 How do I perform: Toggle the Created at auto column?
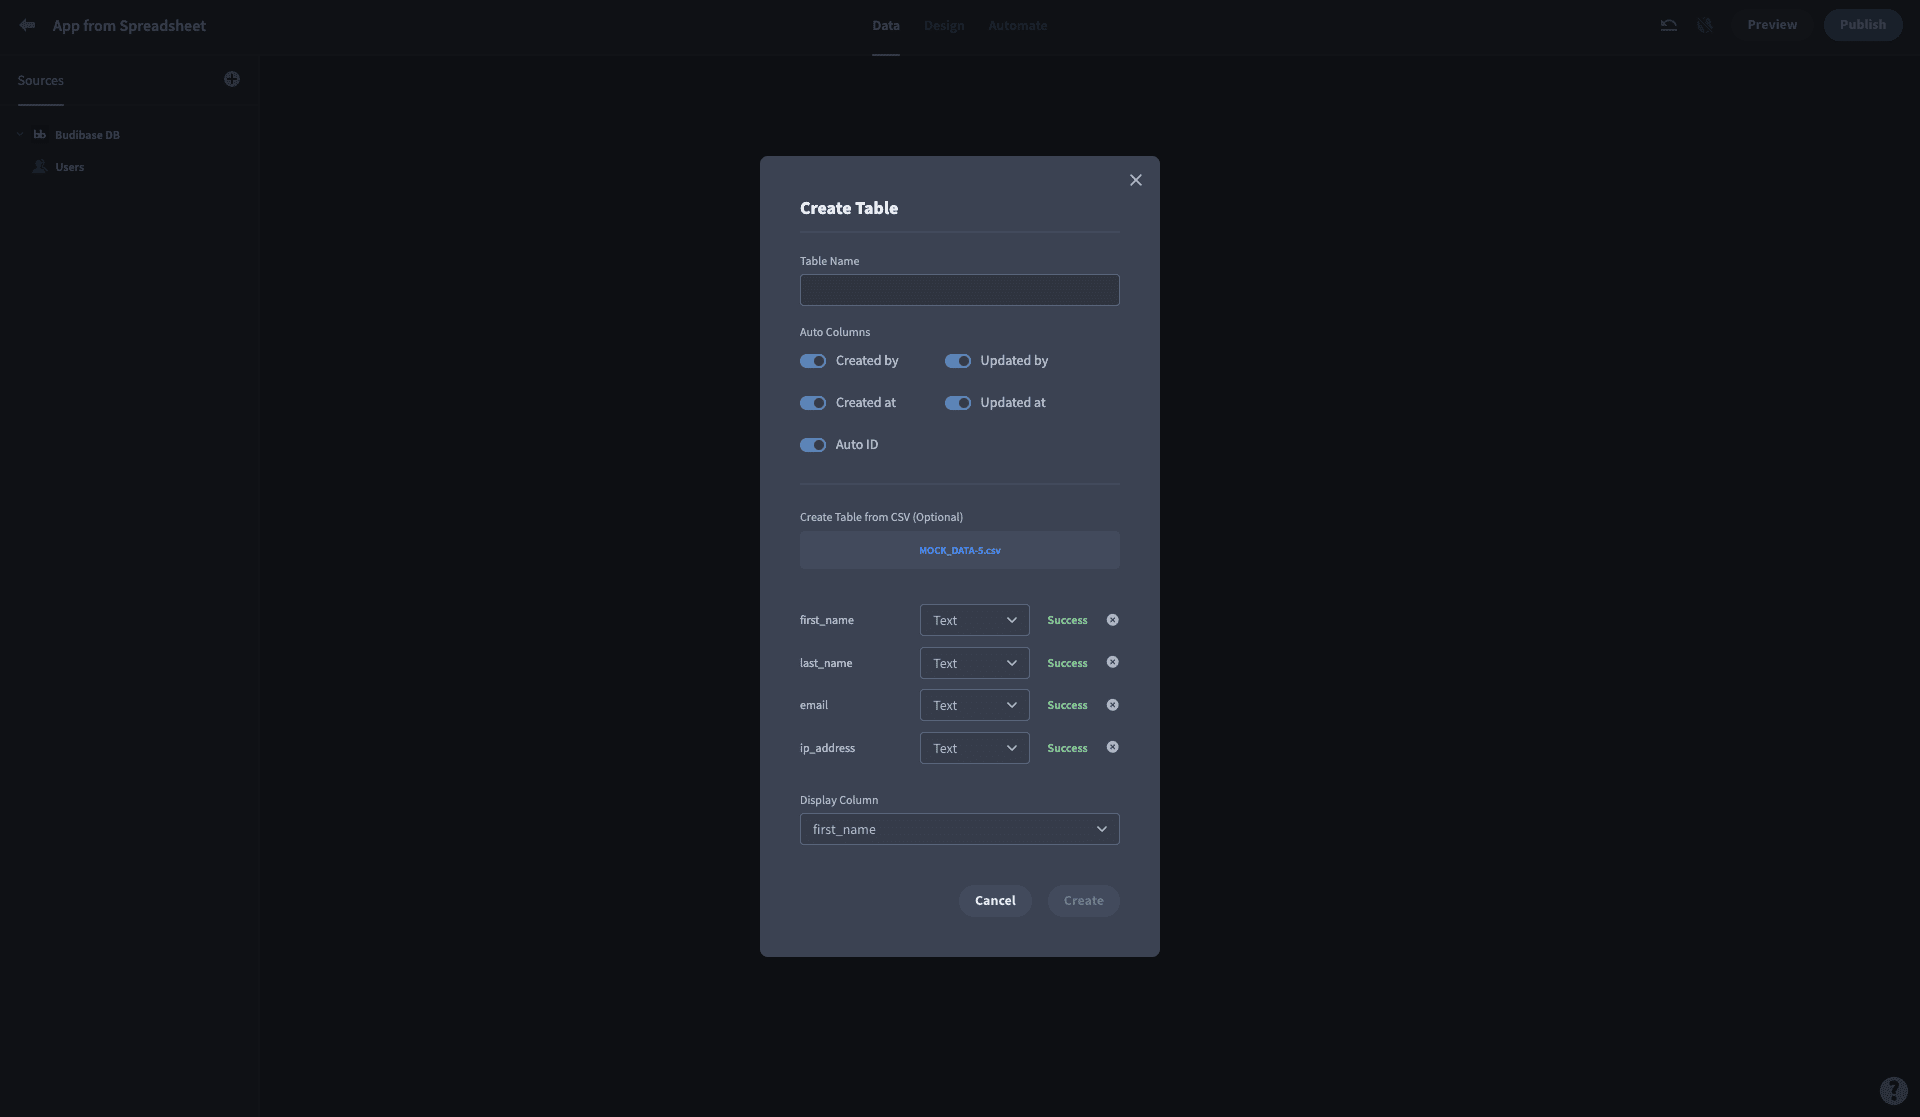[x=813, y=403]
